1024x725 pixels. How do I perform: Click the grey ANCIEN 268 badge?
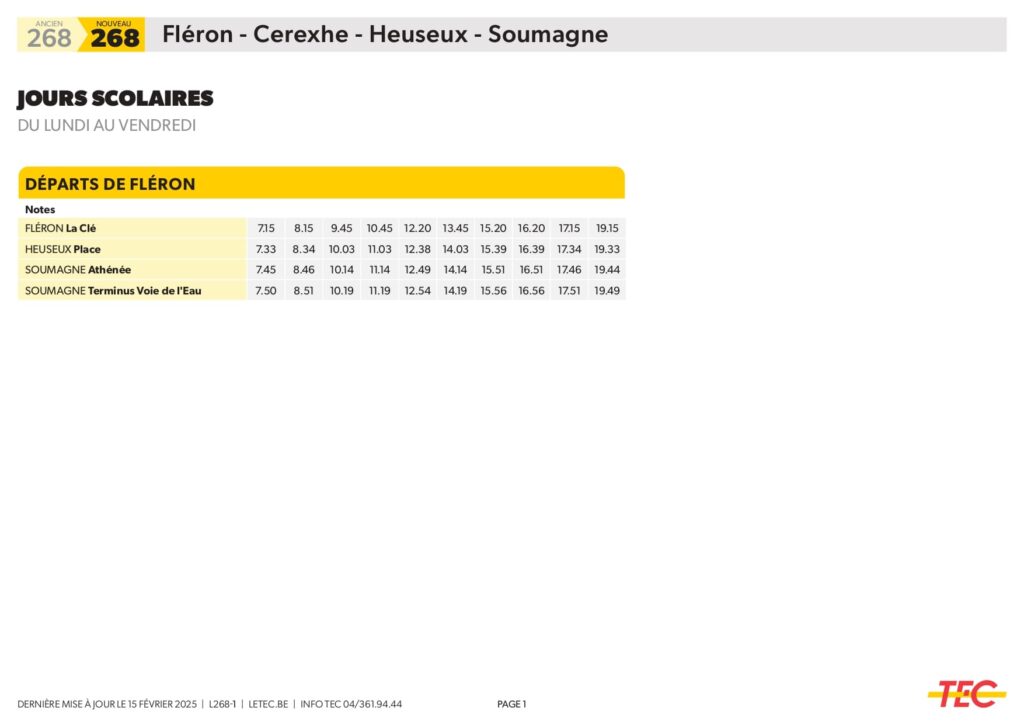[48, 35]
